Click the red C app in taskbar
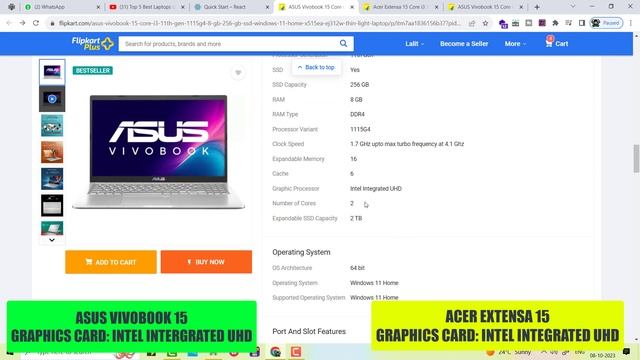640x360 pixels. pyautogui.click(x=296, y=351)
